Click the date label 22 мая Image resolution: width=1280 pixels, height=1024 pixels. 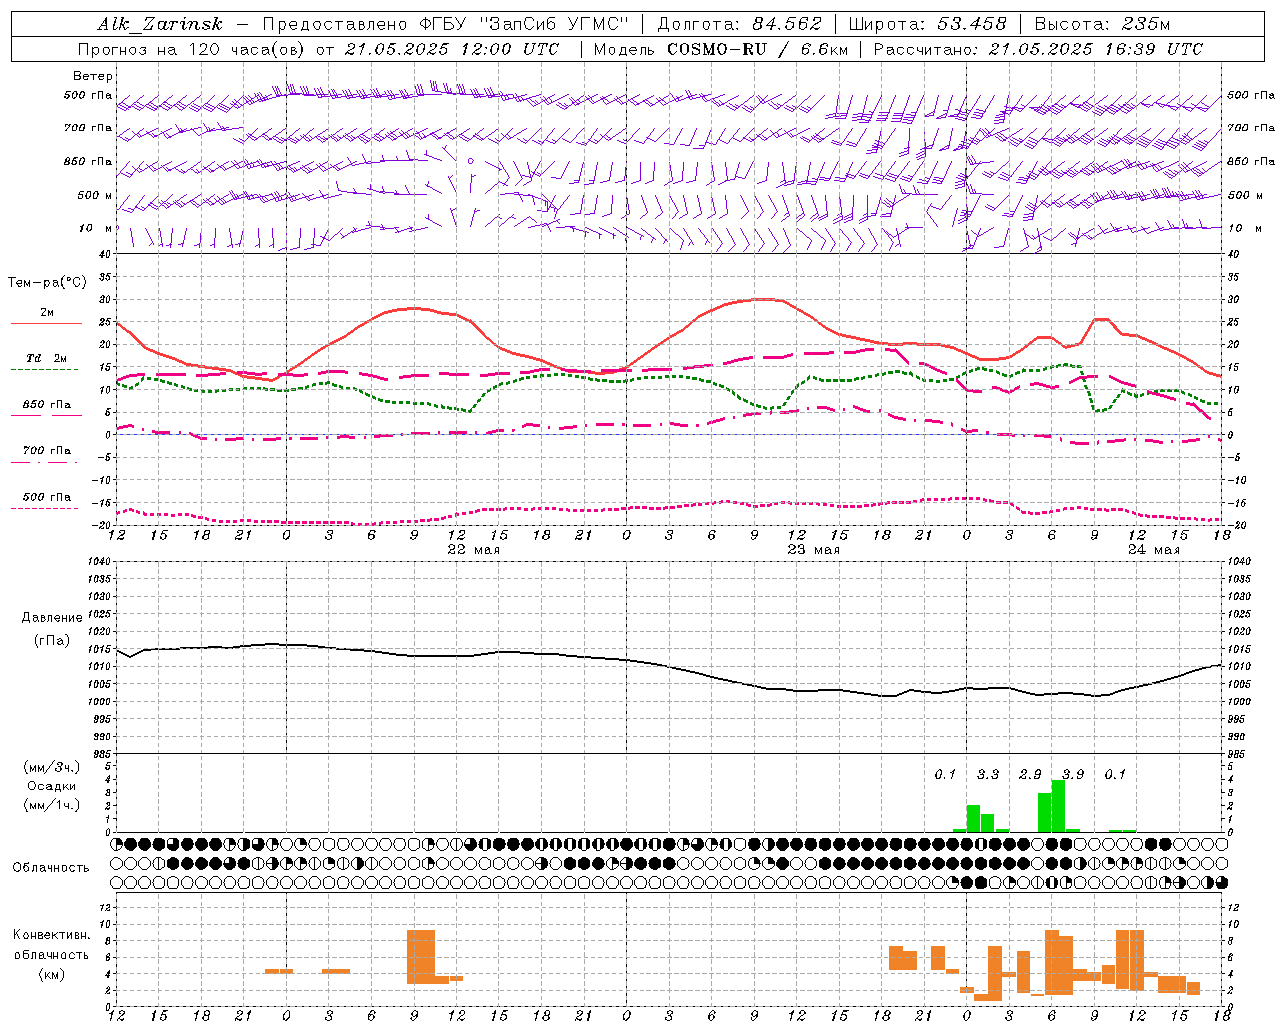(473, 550)
